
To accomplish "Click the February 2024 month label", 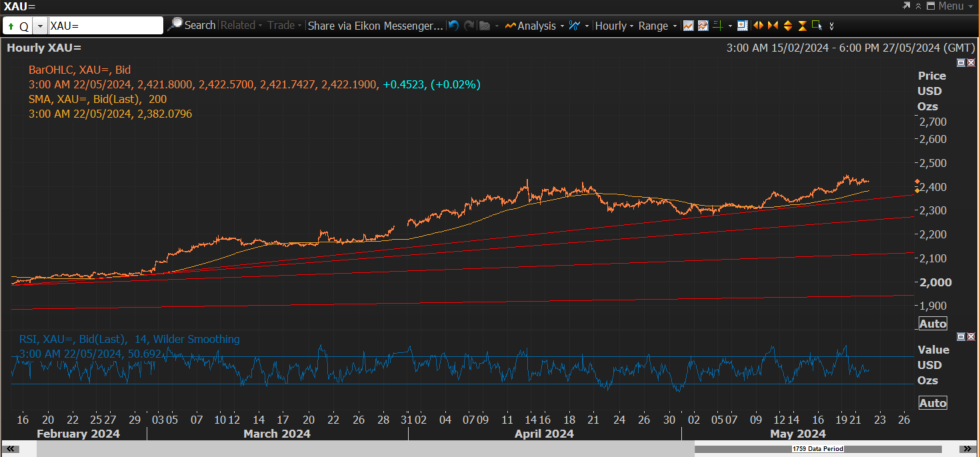I will (78, 433).
